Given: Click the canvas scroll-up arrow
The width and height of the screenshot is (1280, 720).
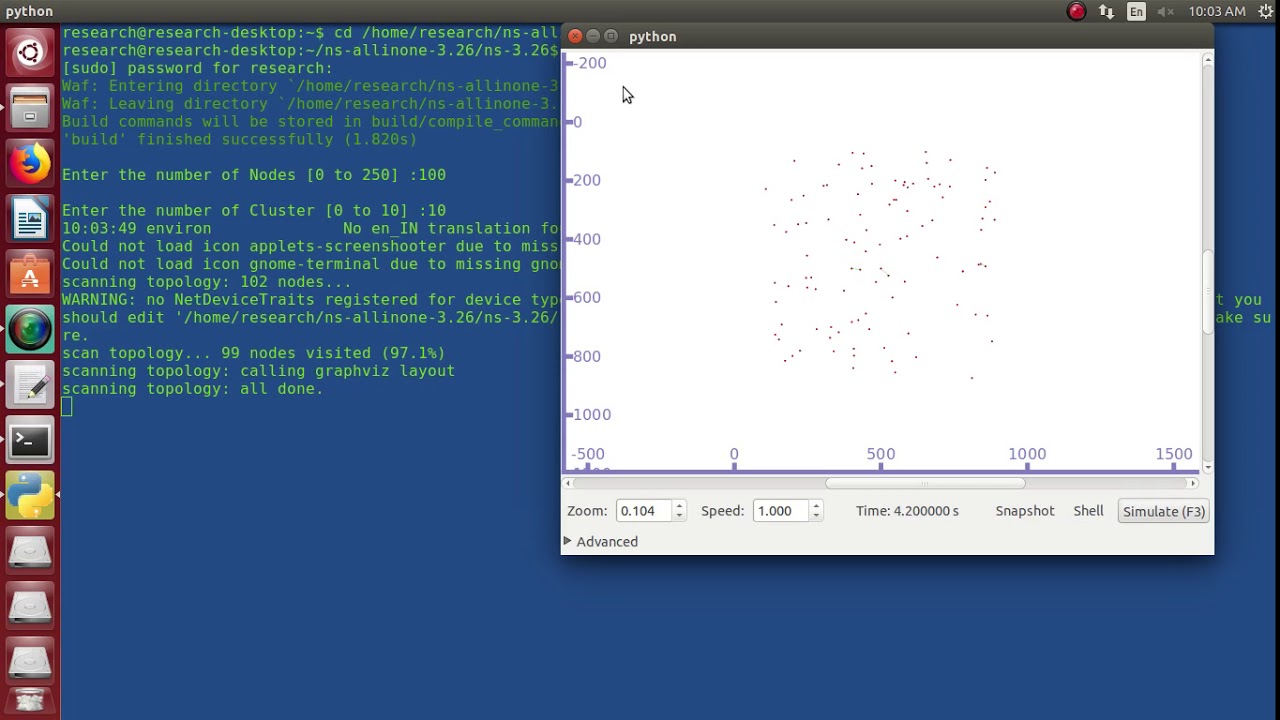Looking at the screenshot, I should 1208,60.
